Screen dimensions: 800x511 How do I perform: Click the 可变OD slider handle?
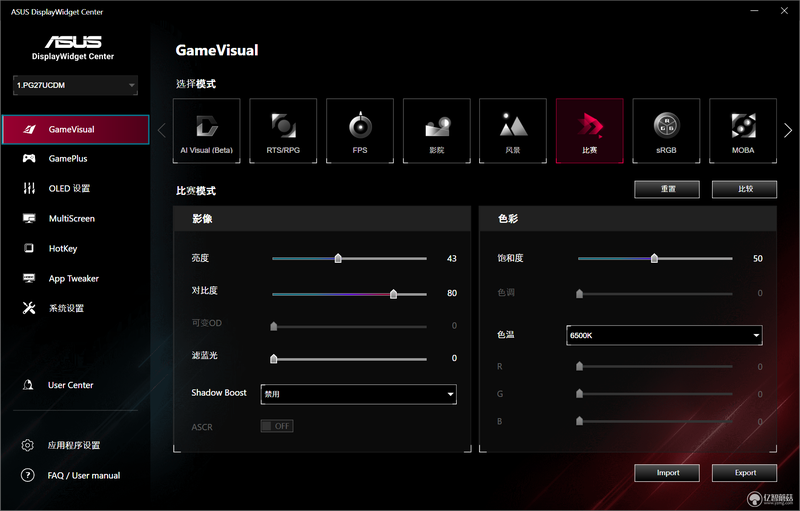pos(273,326)
